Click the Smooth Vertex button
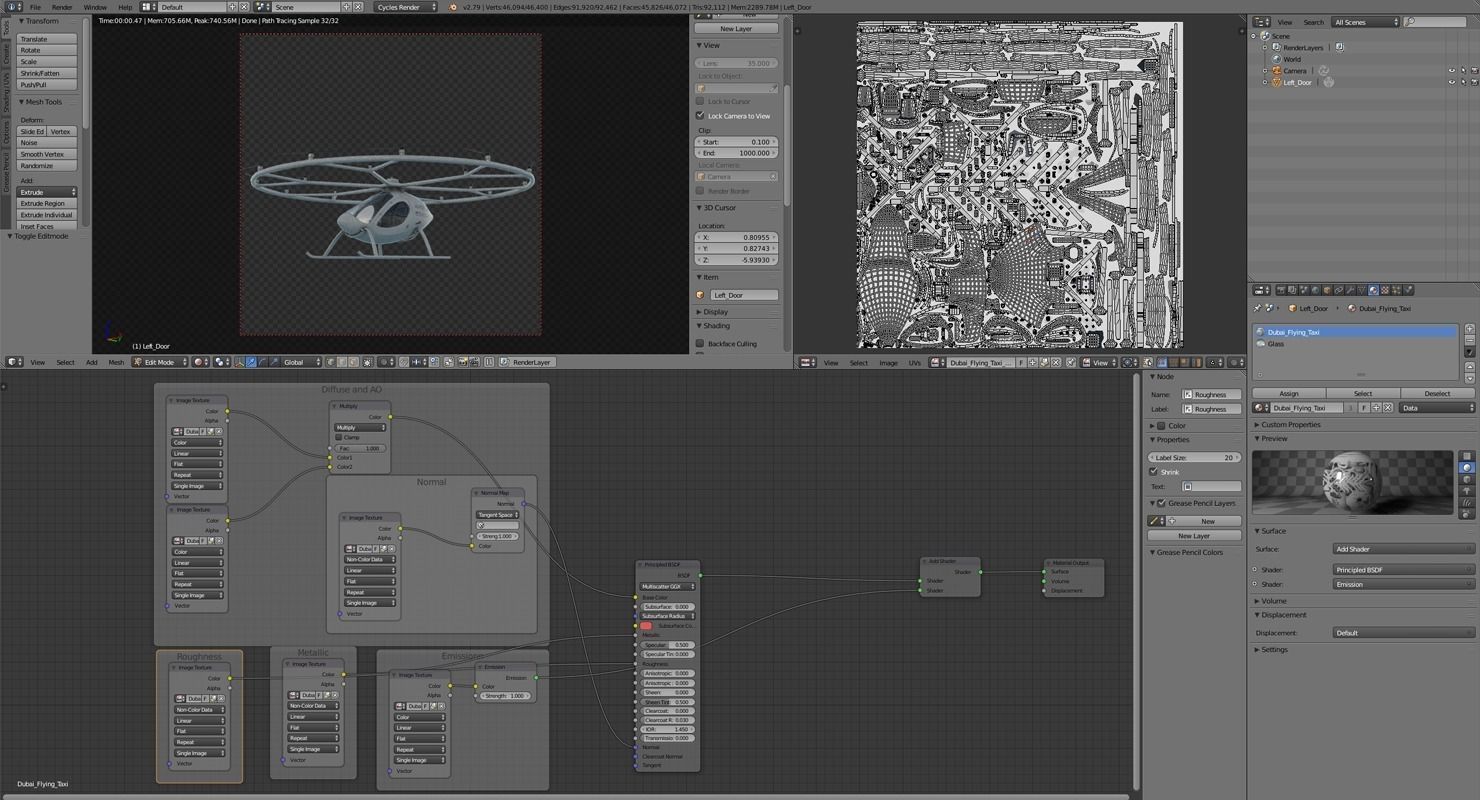The height and width of the screenshot is (800, 1480). 47,154
